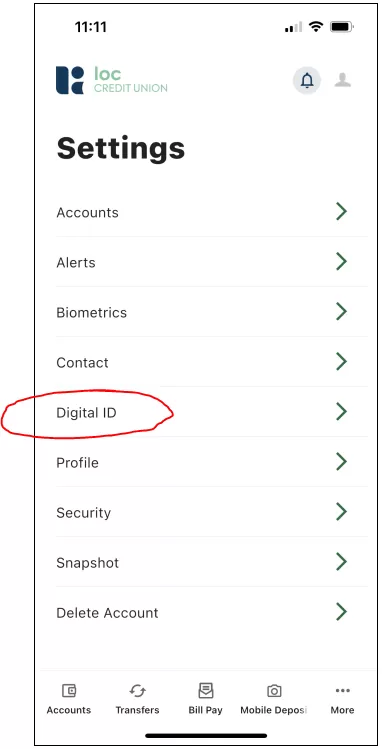Screen dimensions: 382x749
Task: Open the Security settings entry
Action: [x=212, y=512]
